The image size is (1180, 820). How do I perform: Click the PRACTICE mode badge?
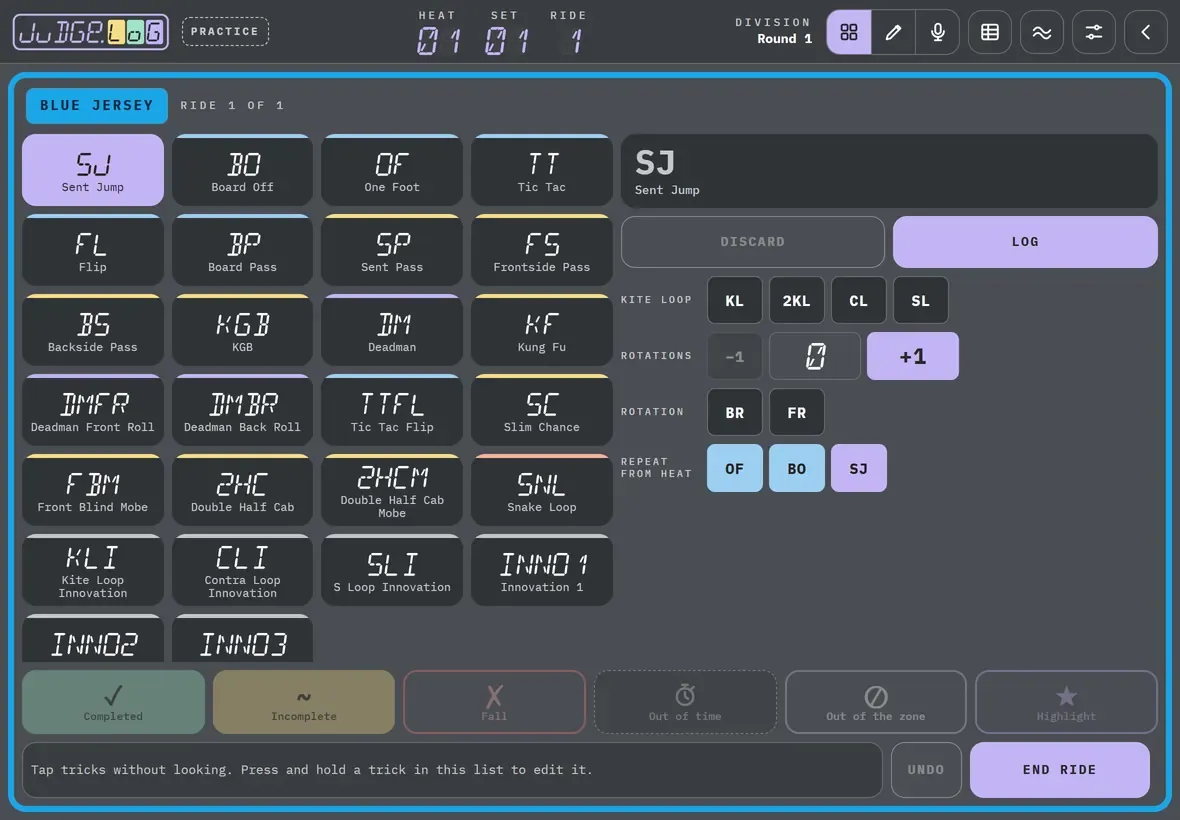coord(225,32)
